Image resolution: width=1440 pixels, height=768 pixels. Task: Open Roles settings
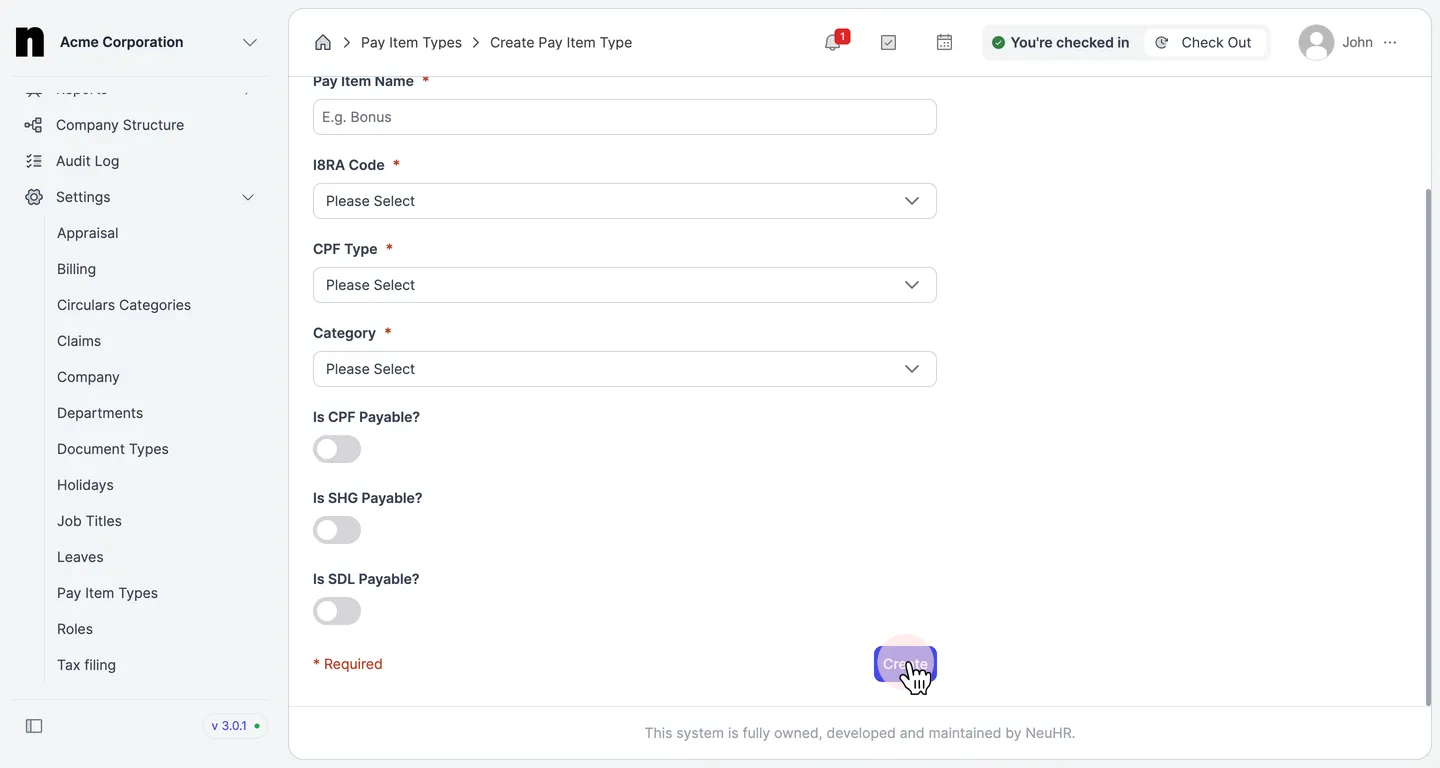[75, 629]
